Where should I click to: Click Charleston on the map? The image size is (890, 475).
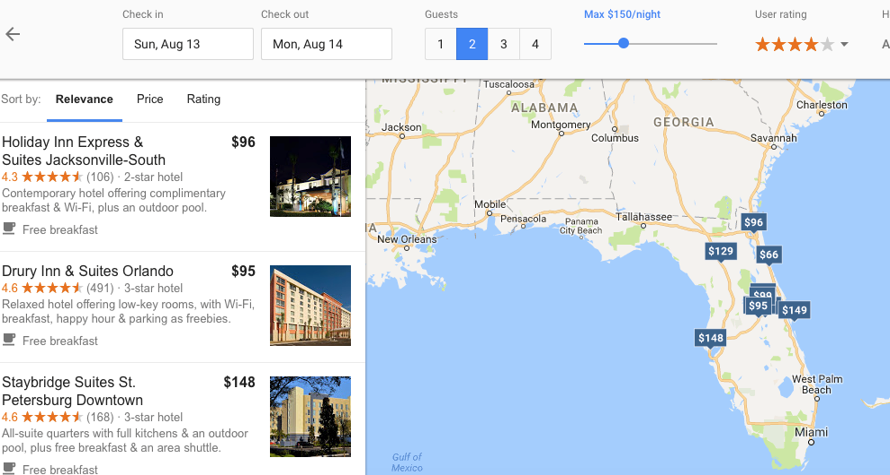tap(821, 104)
